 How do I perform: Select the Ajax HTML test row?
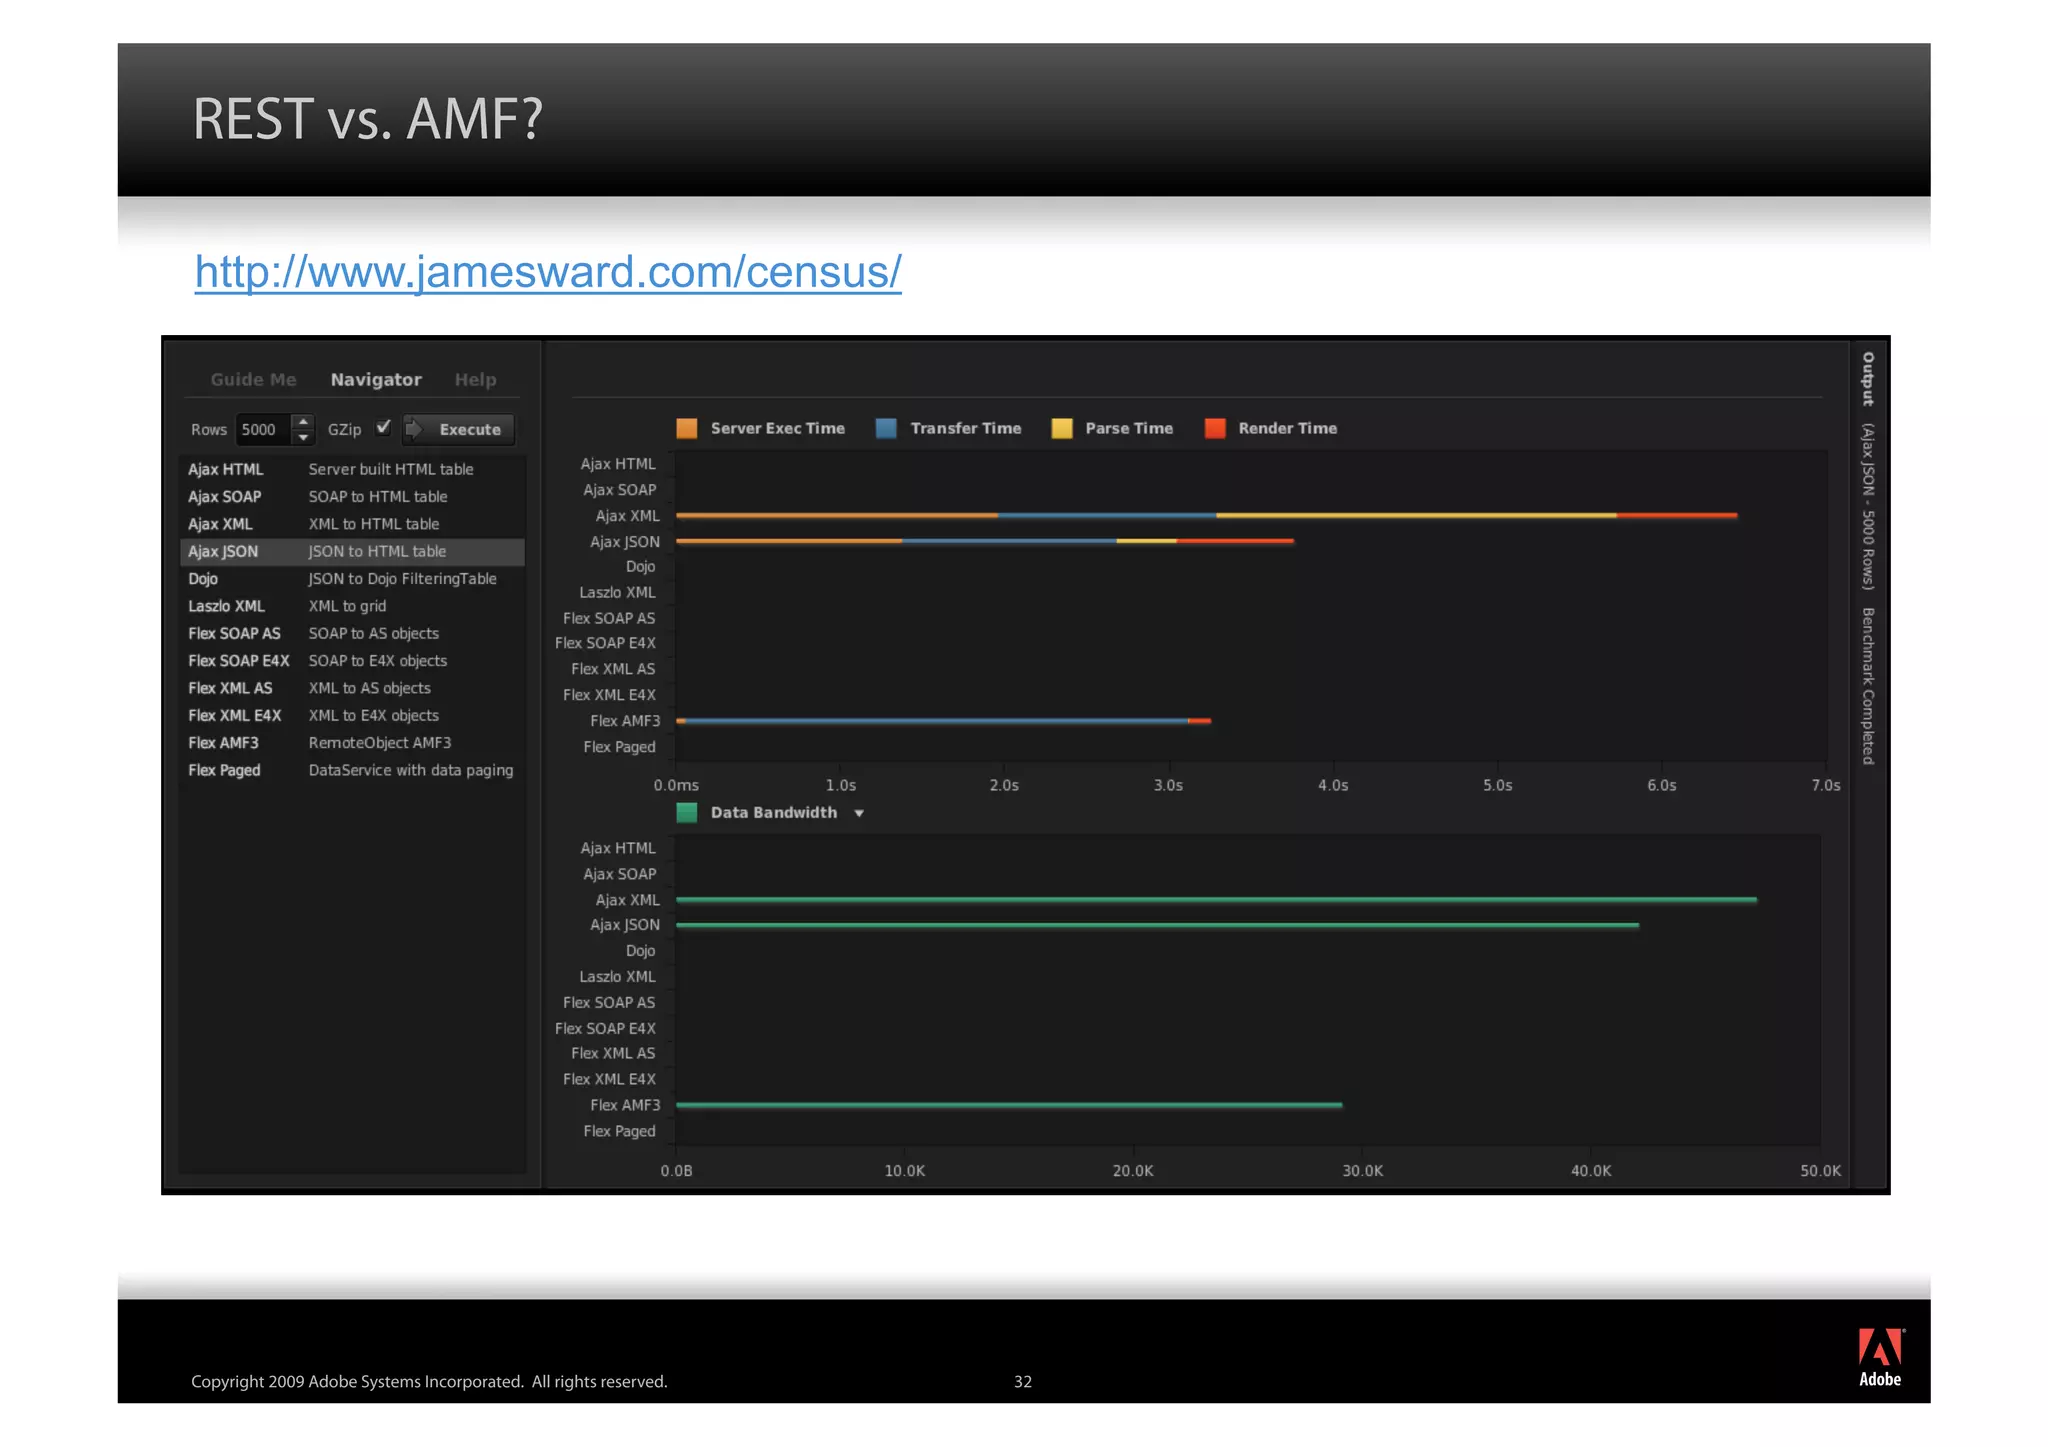pos(352,470)
